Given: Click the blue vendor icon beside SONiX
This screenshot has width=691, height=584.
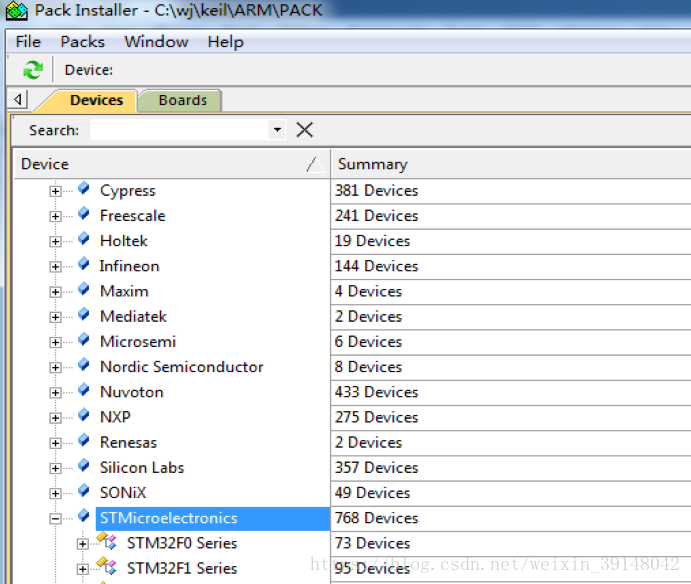Looking at the screenshot, I should click(x=84, y=490).
